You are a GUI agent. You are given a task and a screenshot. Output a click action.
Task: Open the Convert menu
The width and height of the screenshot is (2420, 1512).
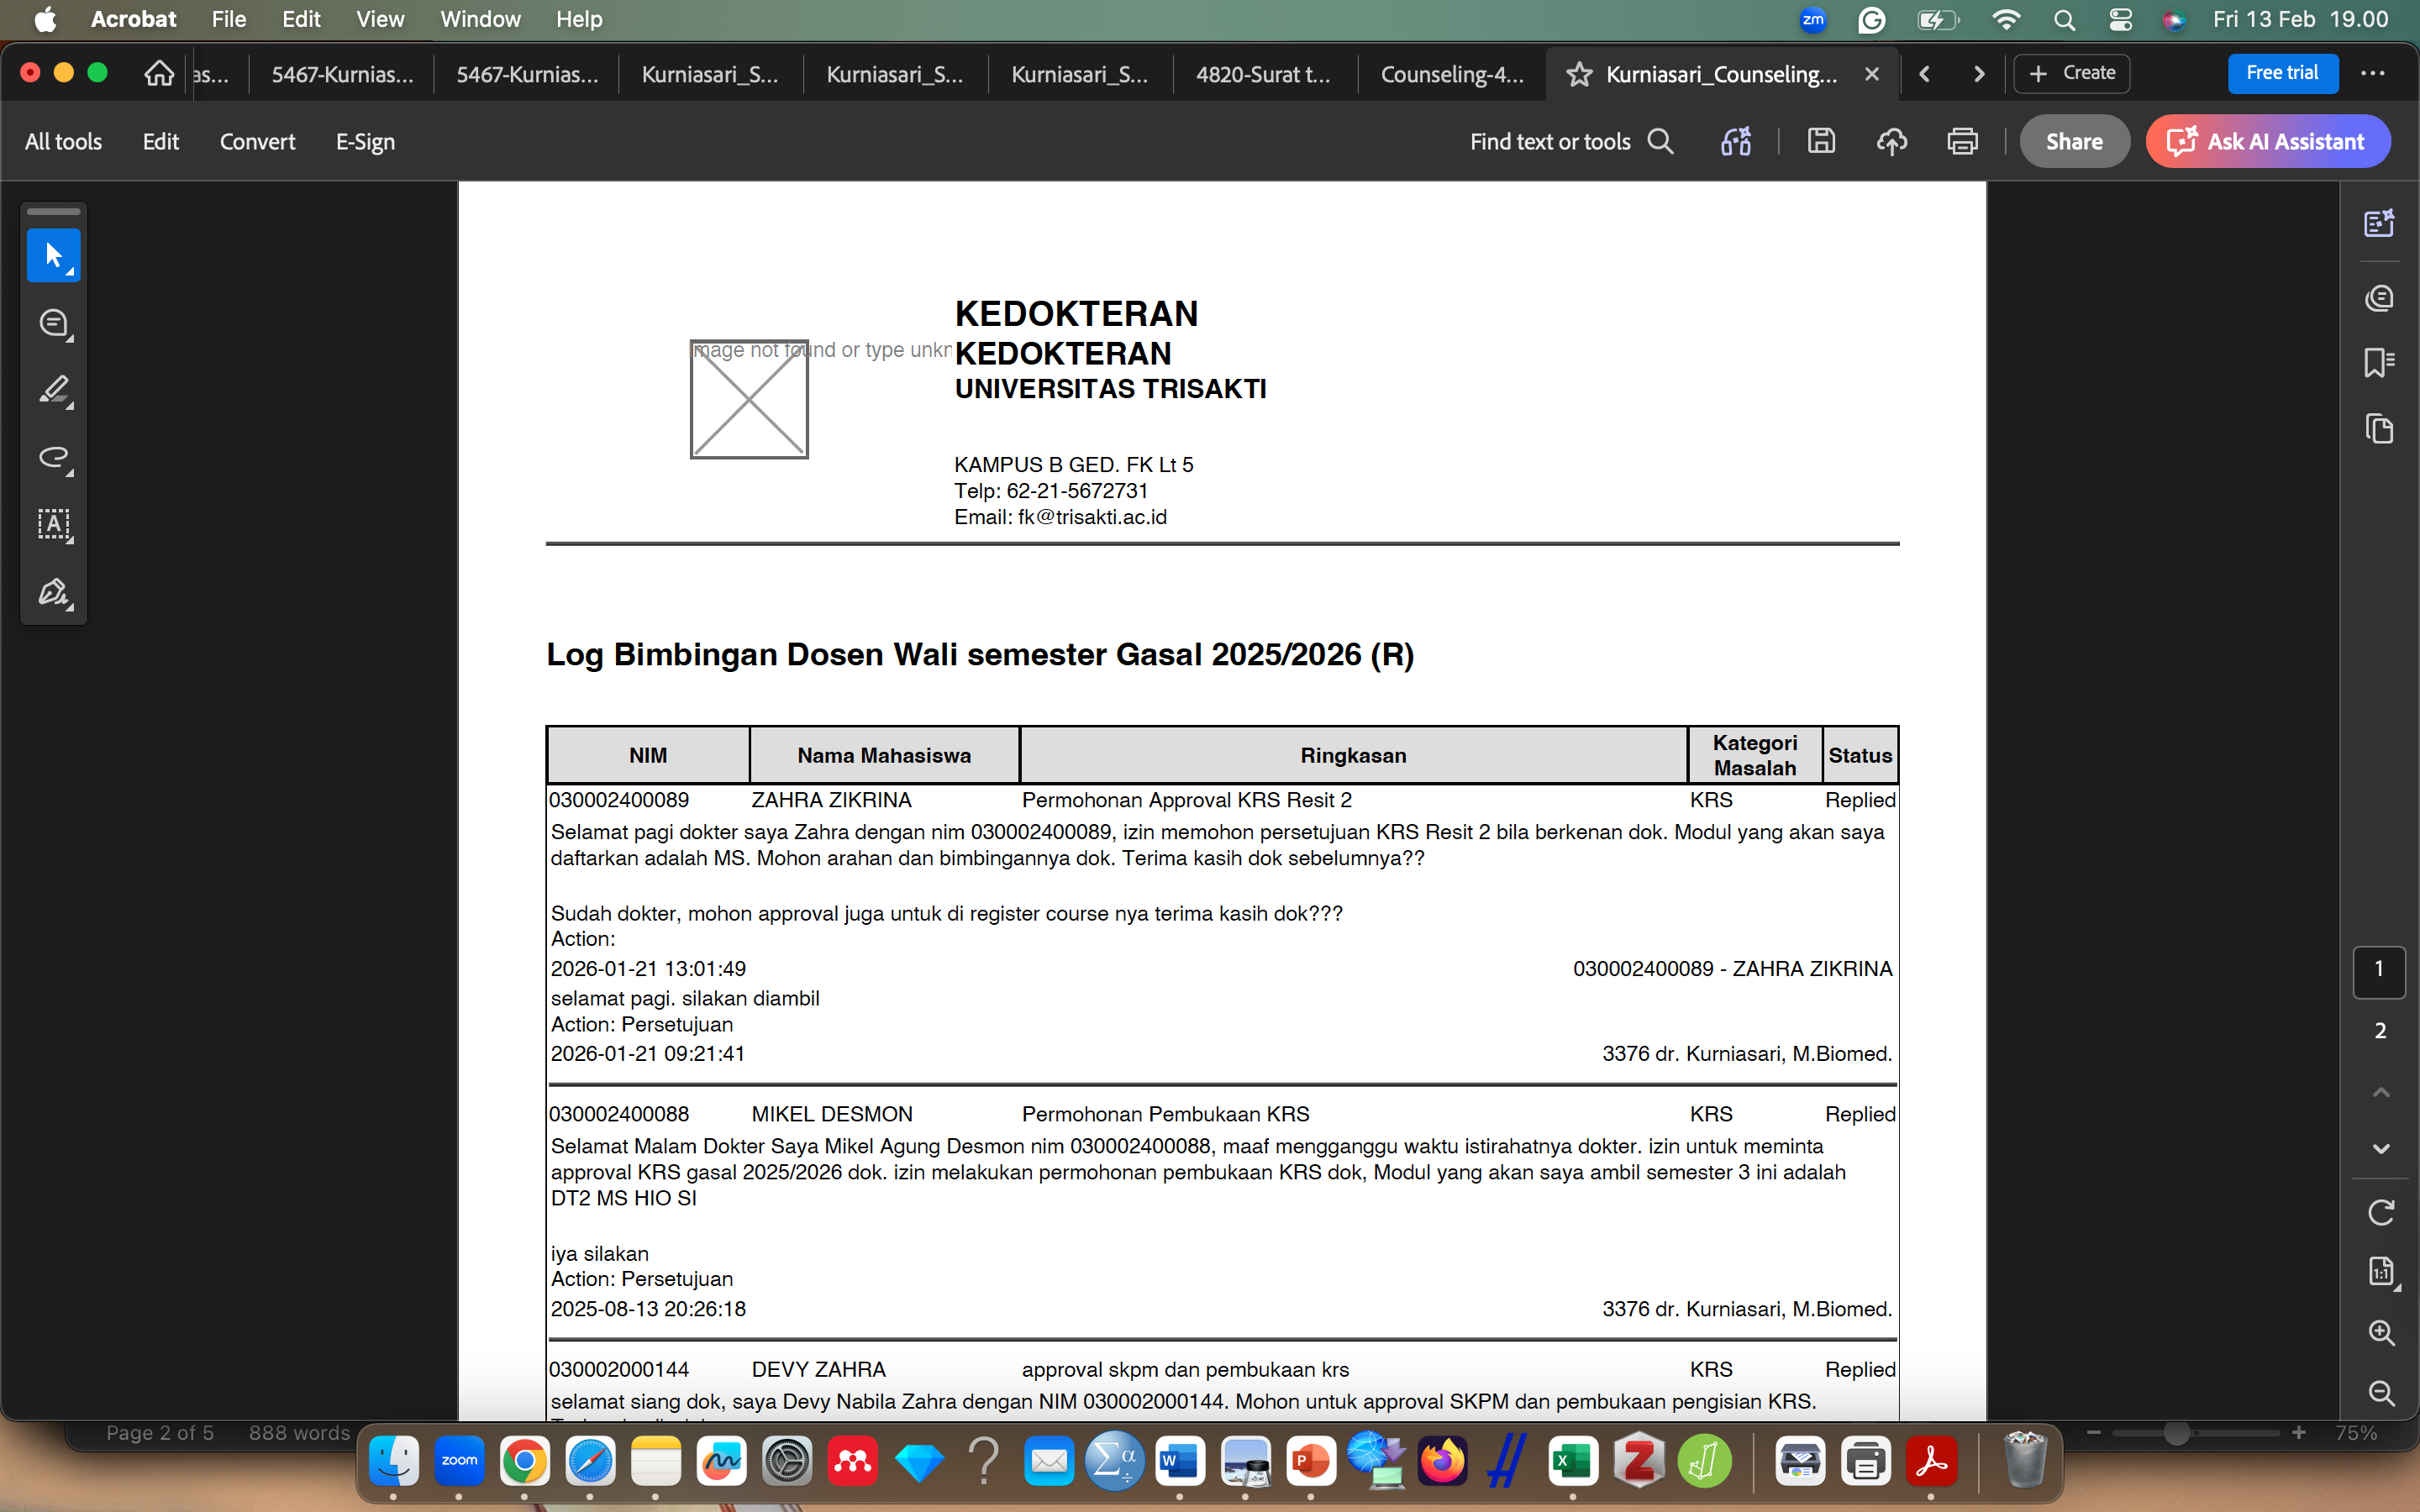(257, 141)
